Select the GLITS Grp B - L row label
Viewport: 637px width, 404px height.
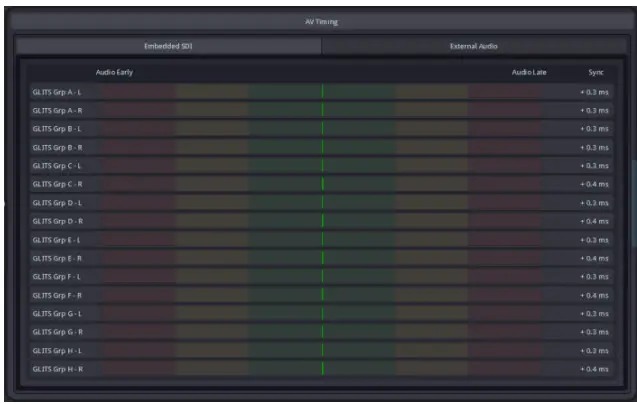57,129
